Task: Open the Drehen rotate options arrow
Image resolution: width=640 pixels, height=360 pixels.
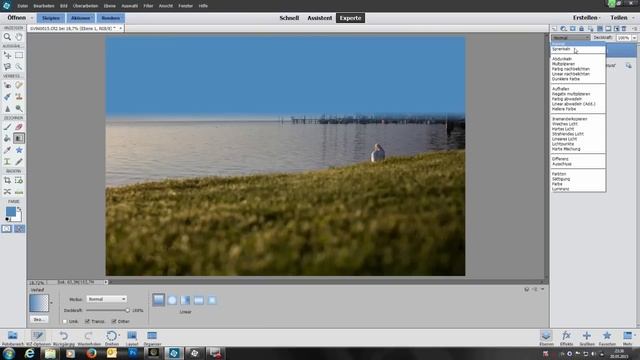Action: click(119, 335)
